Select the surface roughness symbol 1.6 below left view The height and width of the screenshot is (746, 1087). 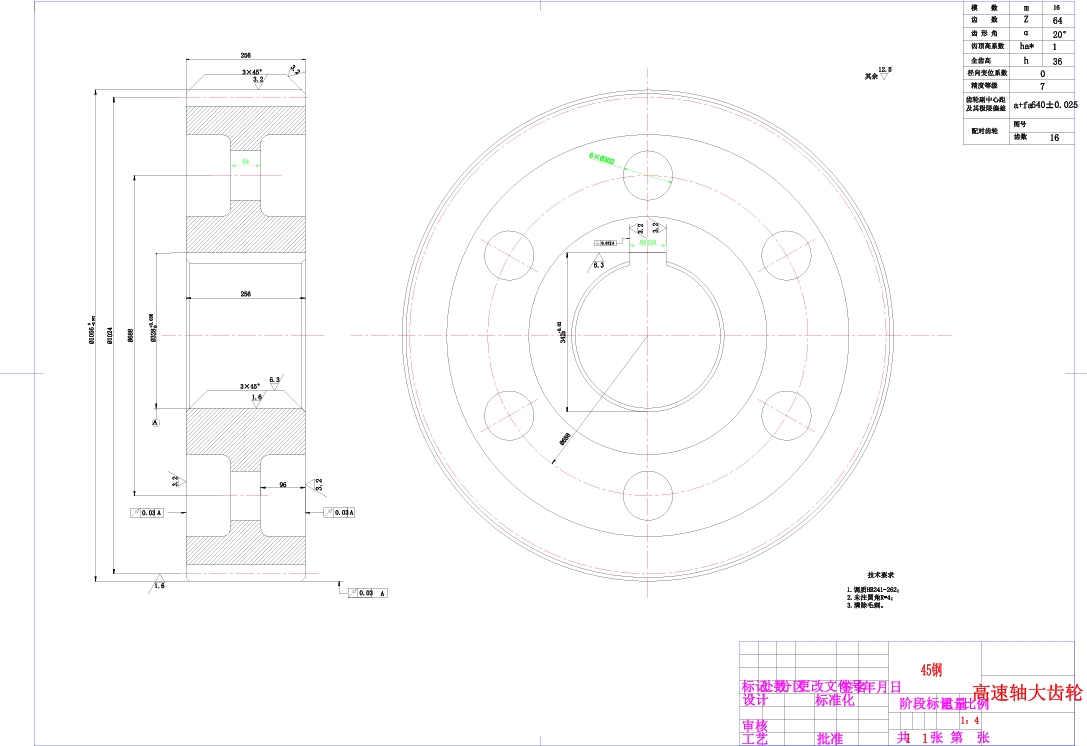click(158, 586)
